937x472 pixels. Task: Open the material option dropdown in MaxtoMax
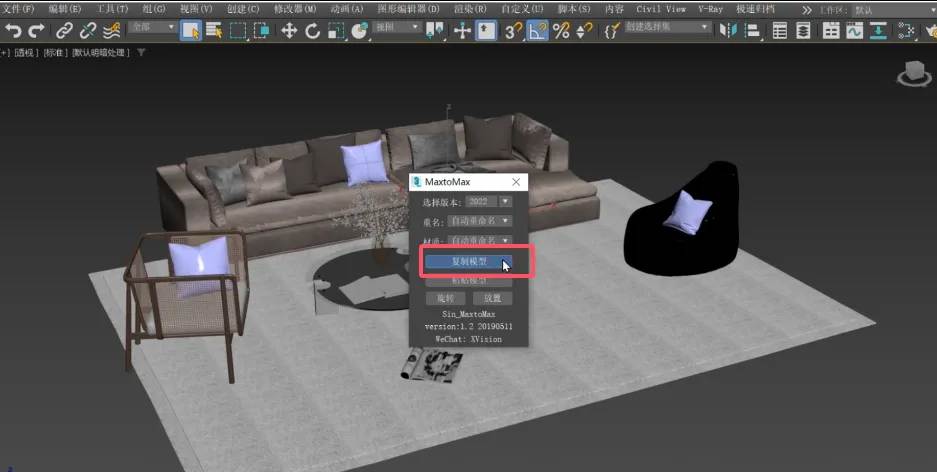480,240
